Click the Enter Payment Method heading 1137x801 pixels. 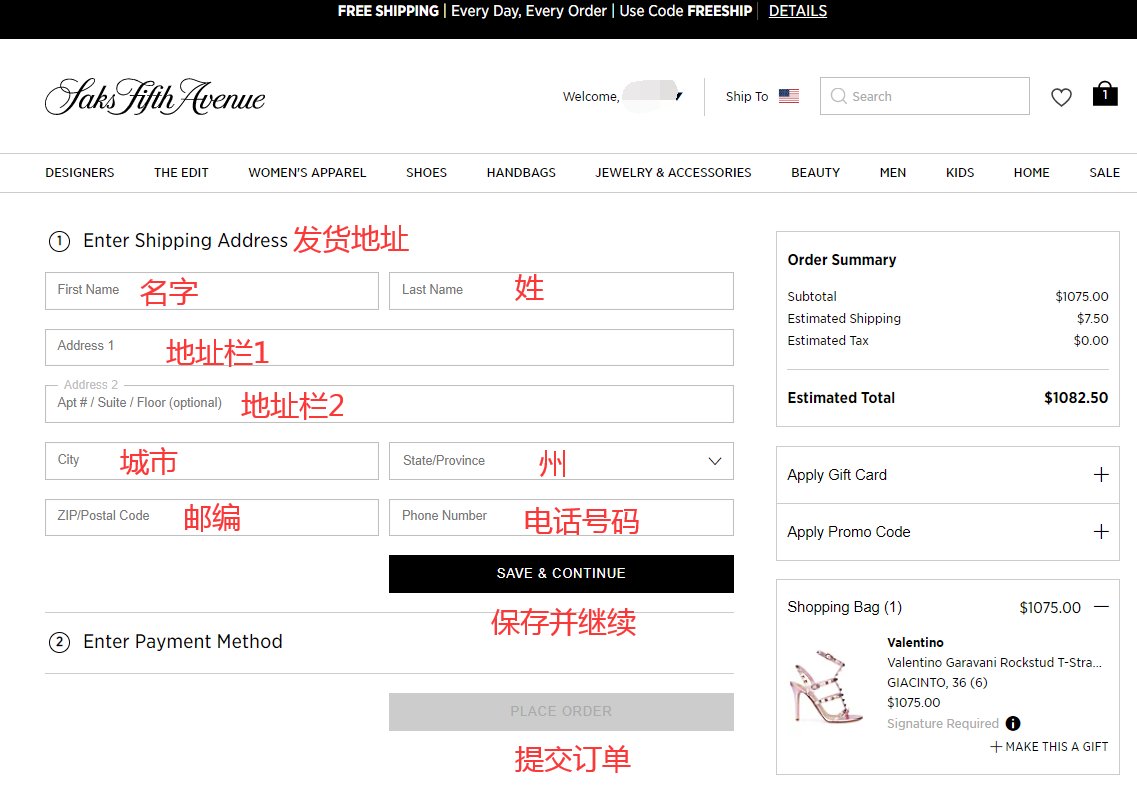tap(183, 642)
